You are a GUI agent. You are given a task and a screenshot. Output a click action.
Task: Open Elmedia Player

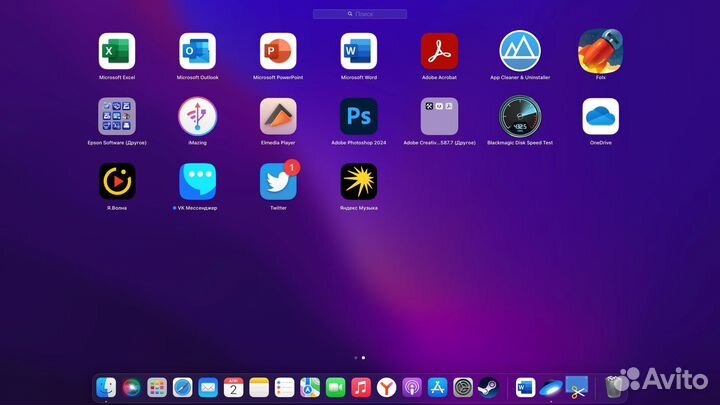click(278, 116)
